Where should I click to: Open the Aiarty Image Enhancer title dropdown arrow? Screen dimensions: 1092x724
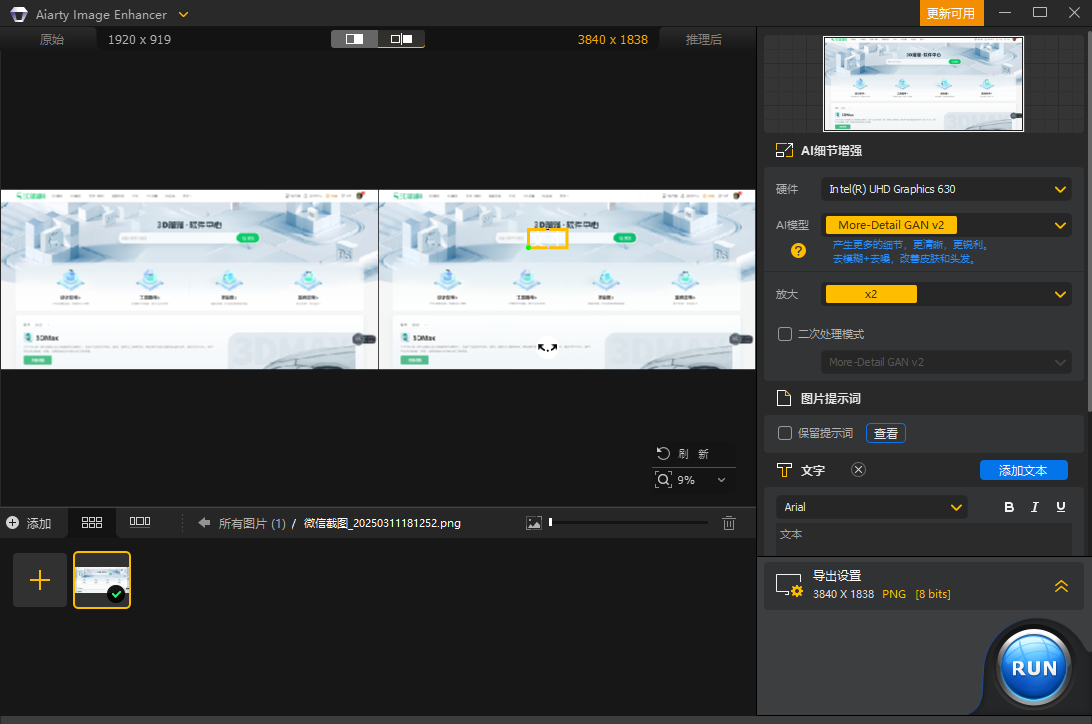[x=183, y=14]
